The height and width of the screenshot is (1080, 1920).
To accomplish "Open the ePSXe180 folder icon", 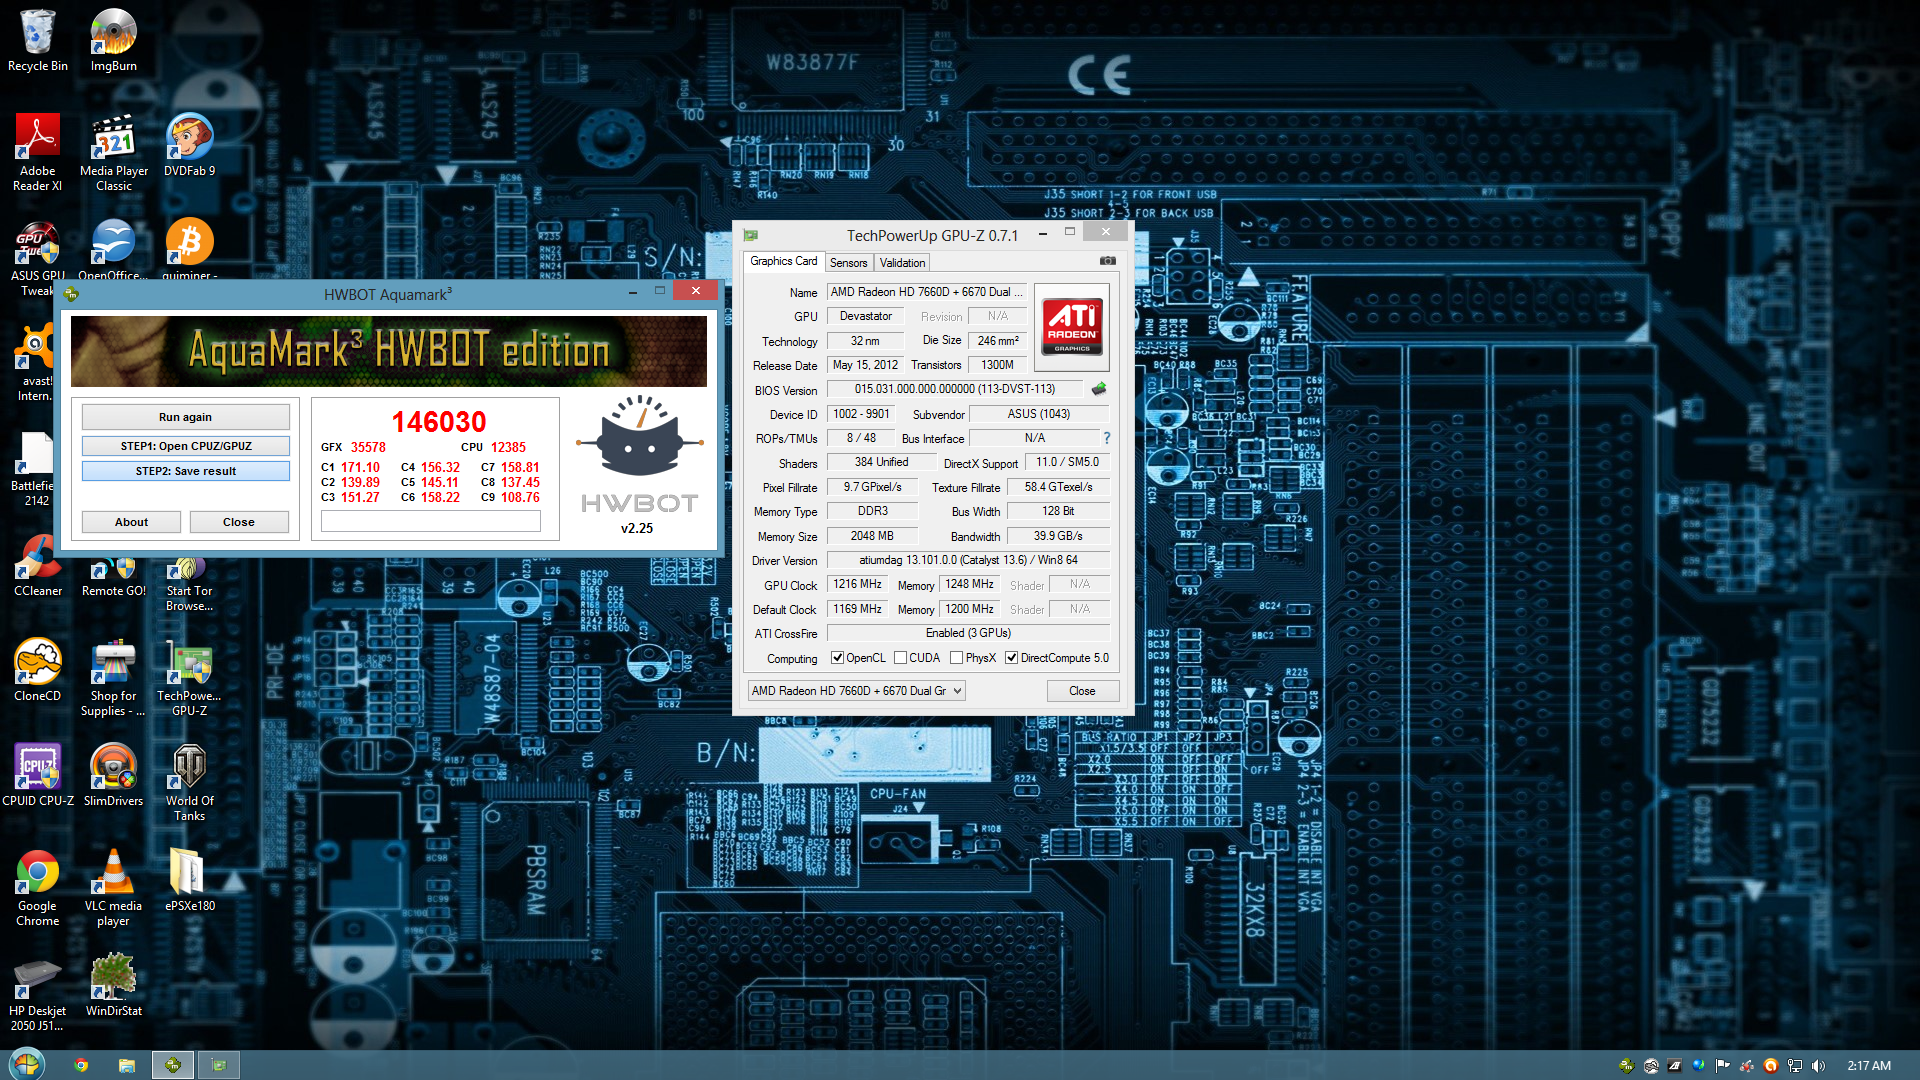I will (189, 880).
